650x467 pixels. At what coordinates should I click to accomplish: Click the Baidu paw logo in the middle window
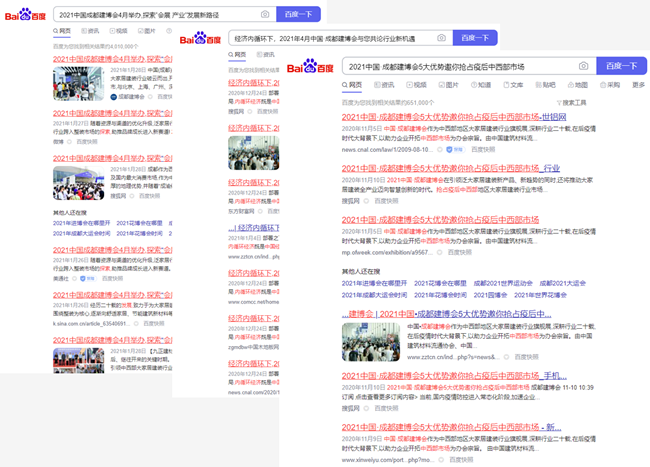click(200, 38)
